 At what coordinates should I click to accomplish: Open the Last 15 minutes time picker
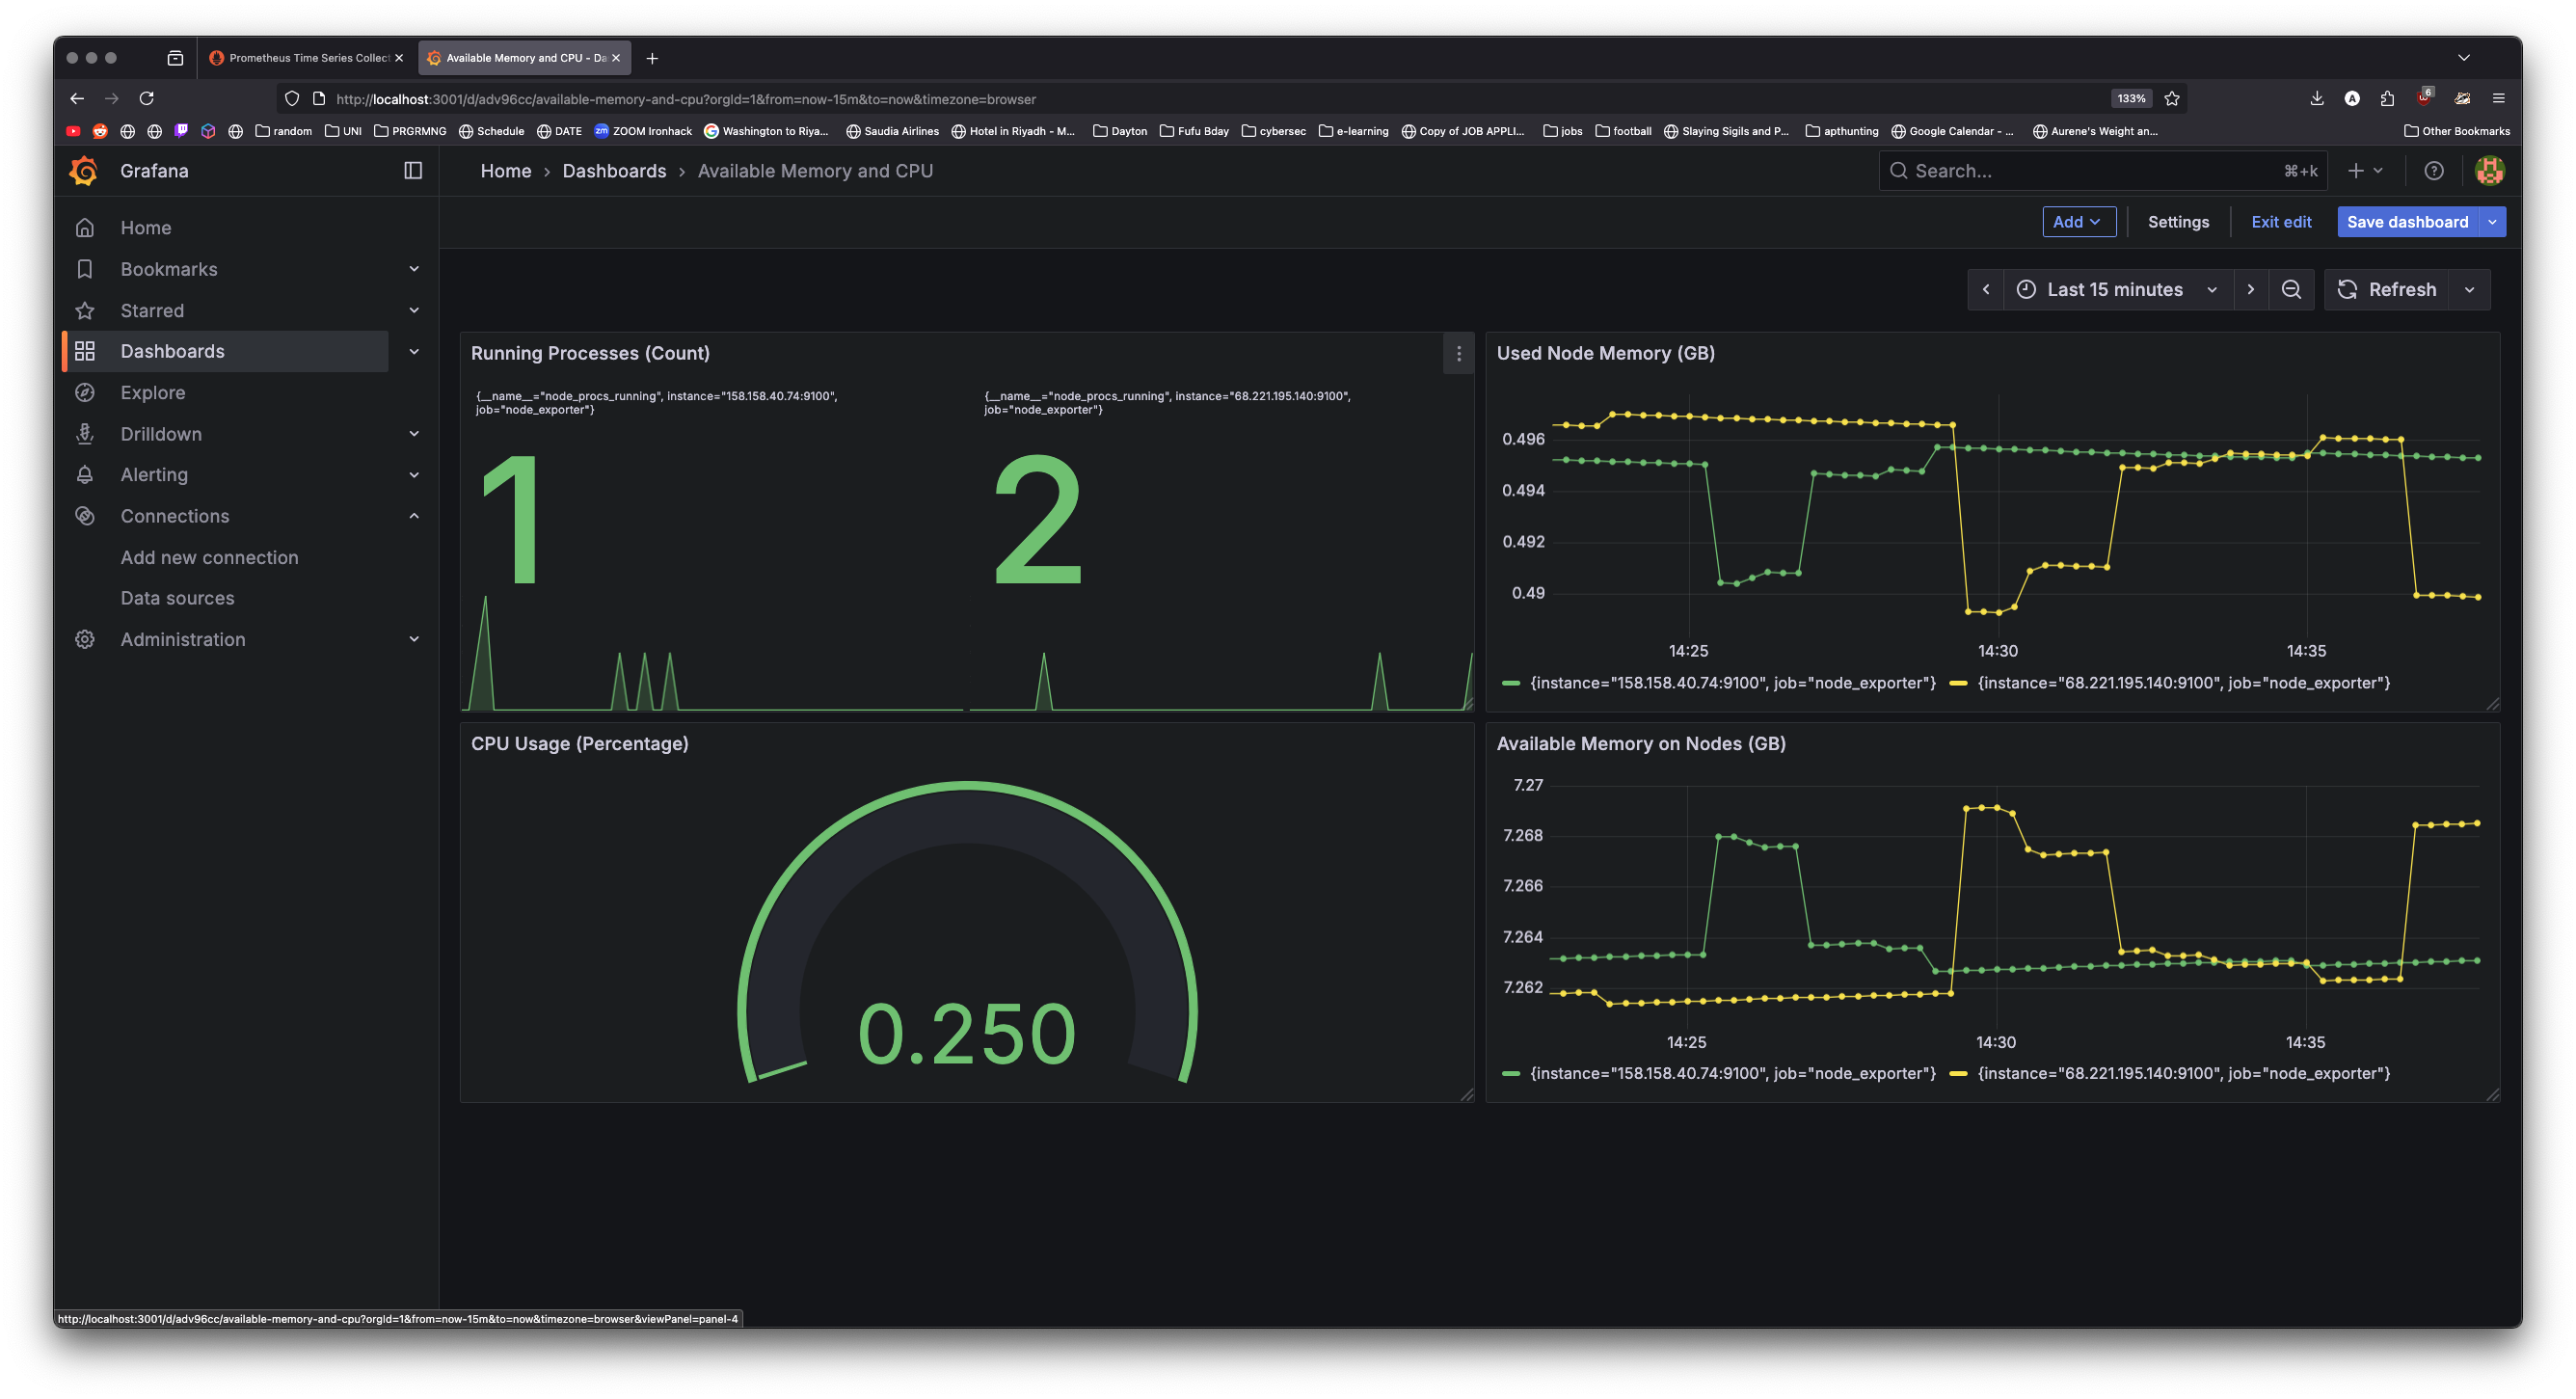[2115, 290]
